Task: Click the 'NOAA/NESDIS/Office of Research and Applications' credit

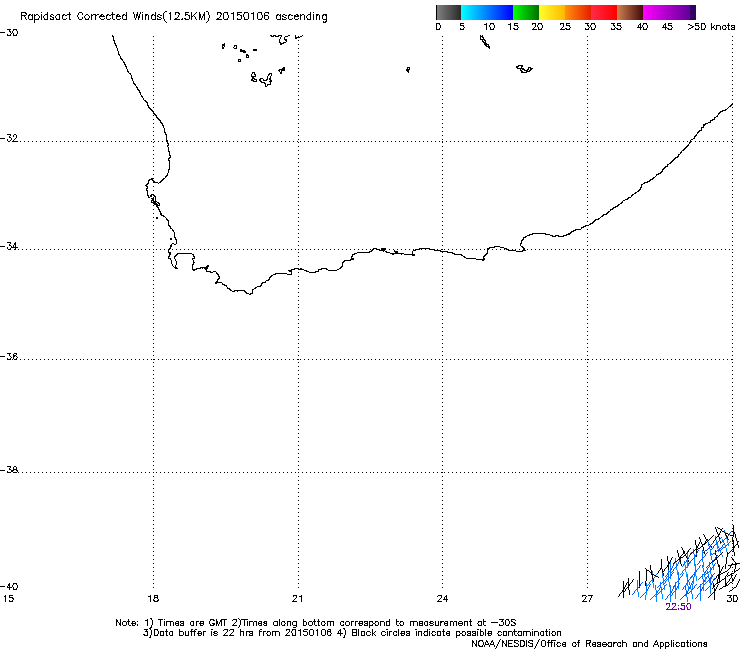Action: pos(589,644)
